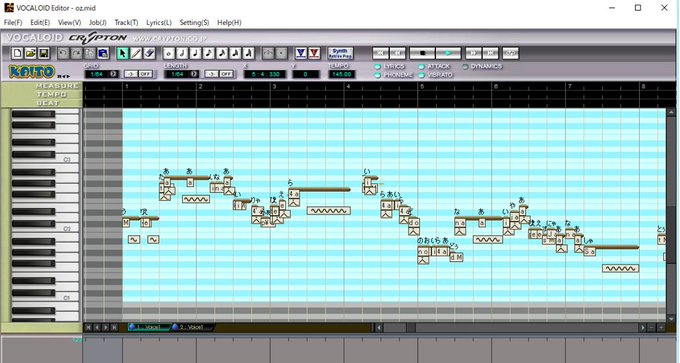Viewport: 680px width, 363px height.
Task: Click the first track tab navigation arrow
Action: (x=88, y=327)
